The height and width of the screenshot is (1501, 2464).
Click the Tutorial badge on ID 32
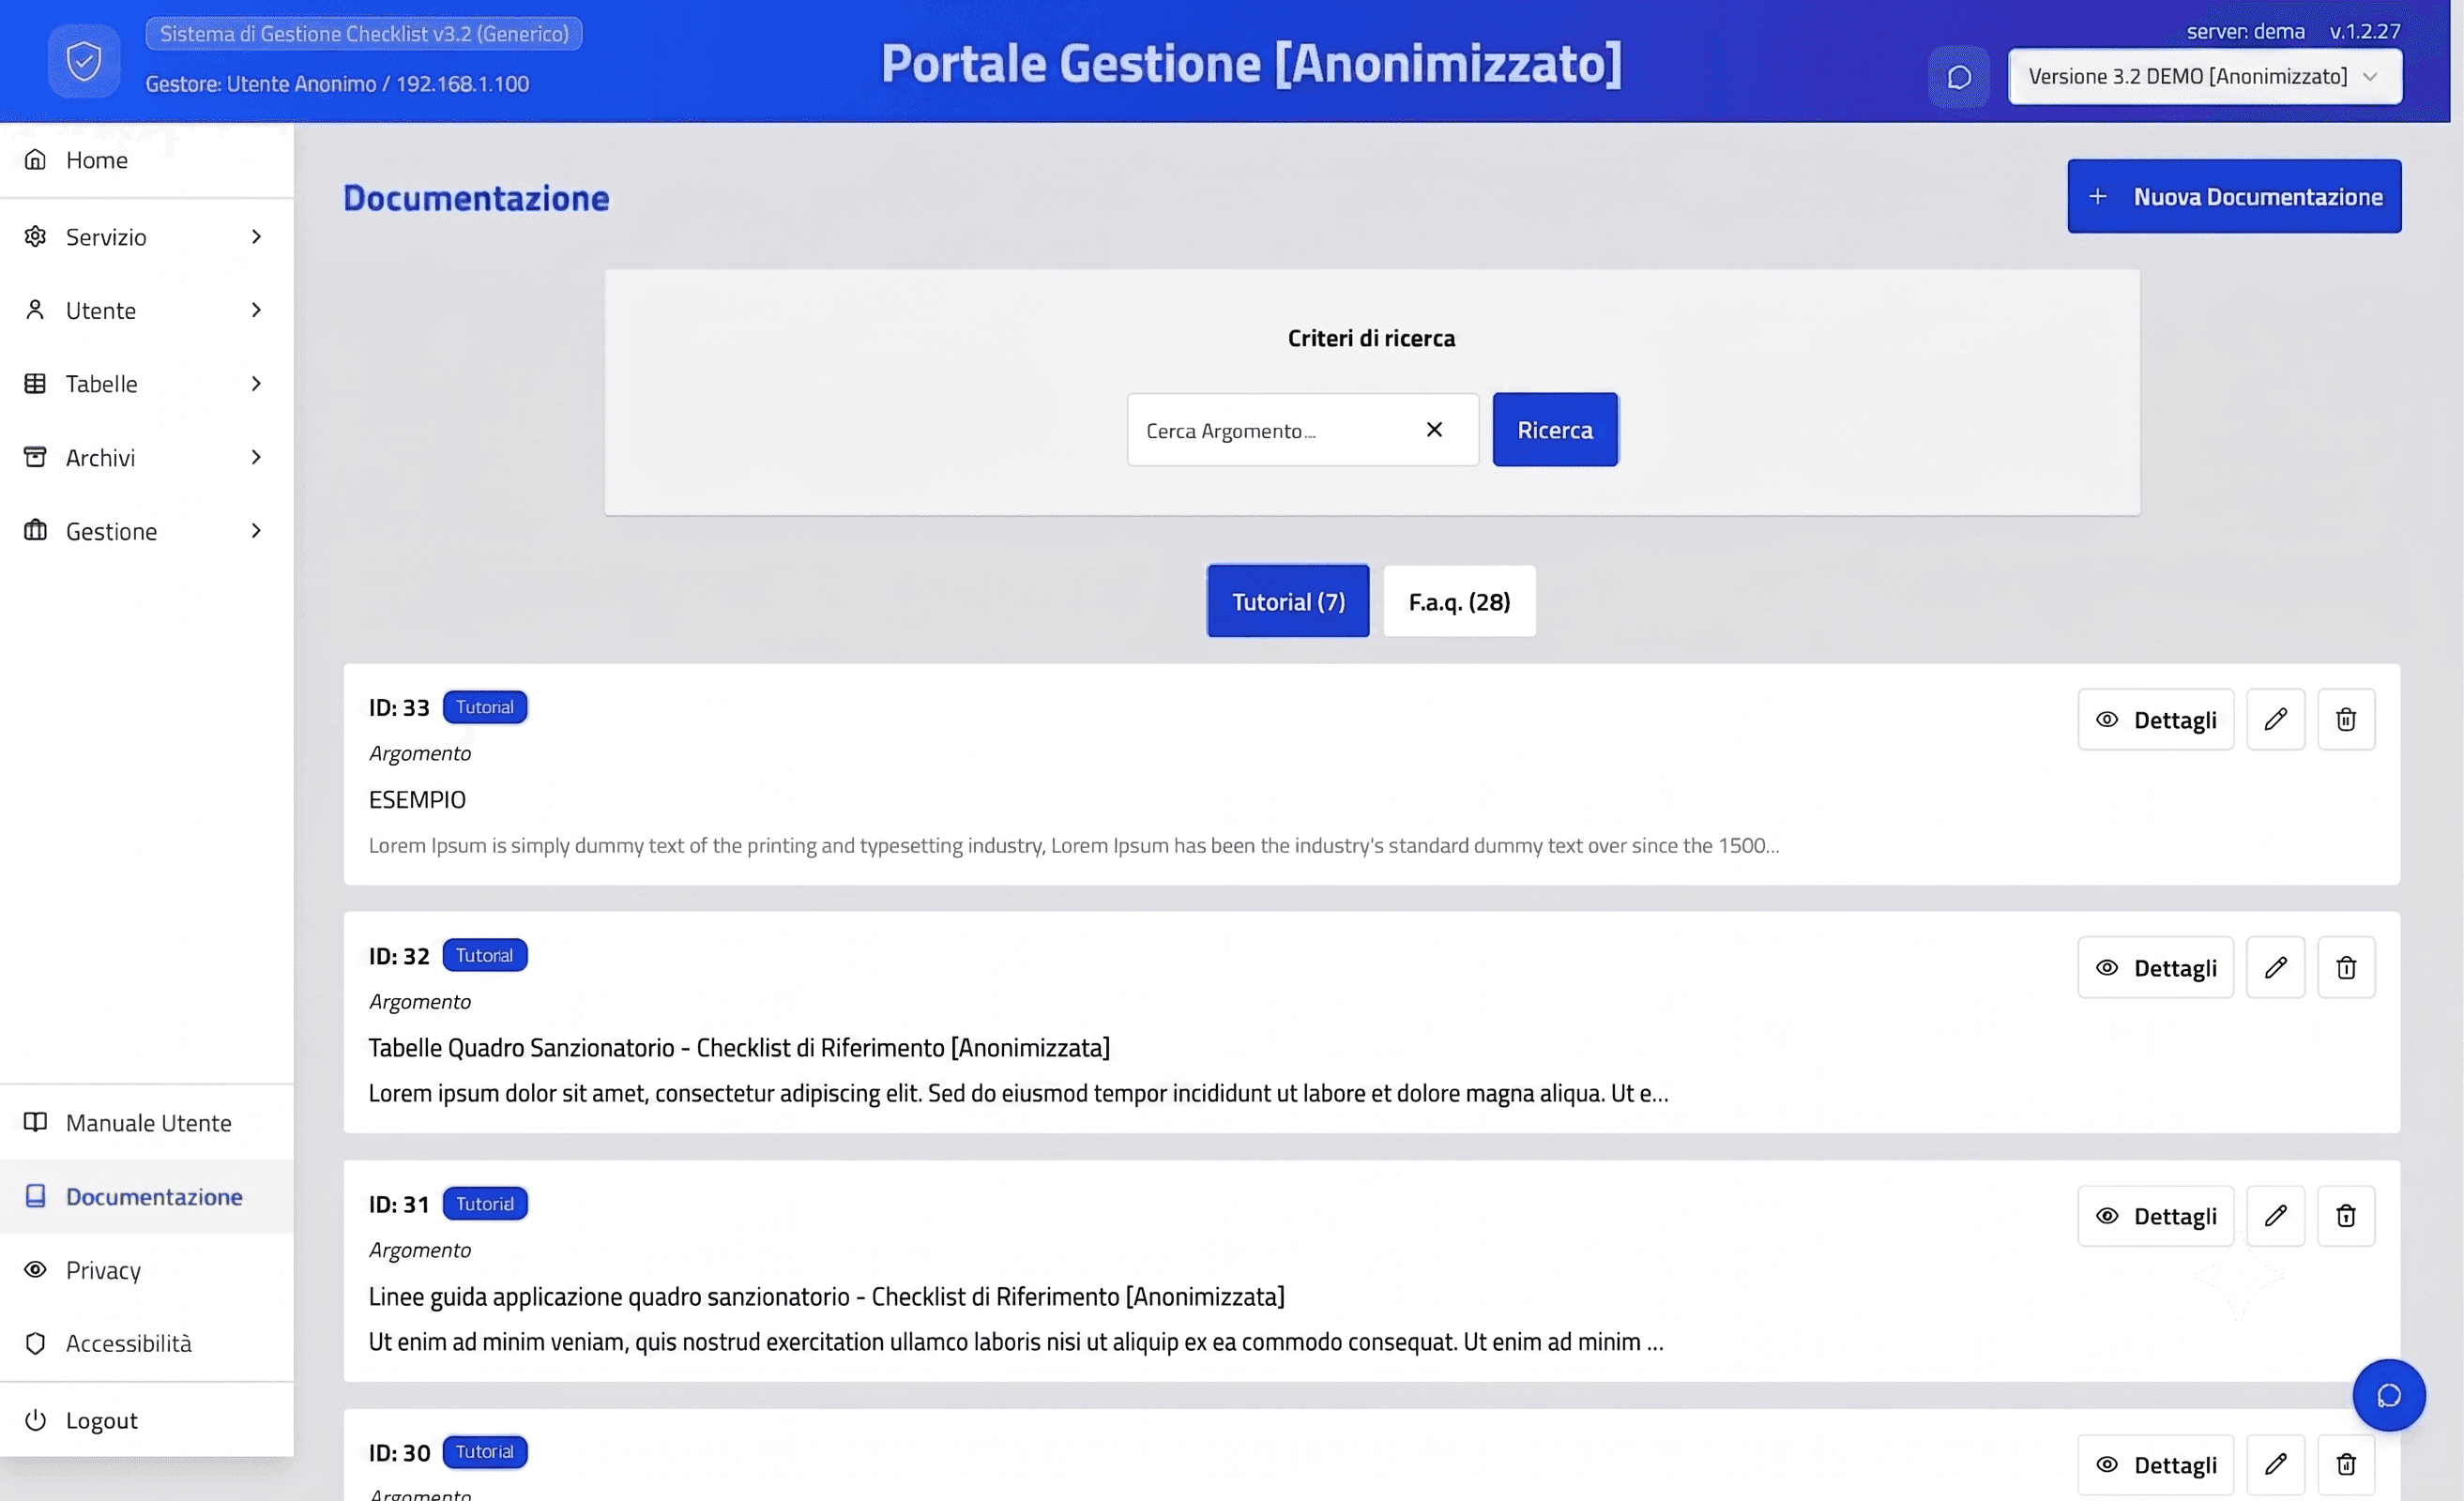pos(485,955)
